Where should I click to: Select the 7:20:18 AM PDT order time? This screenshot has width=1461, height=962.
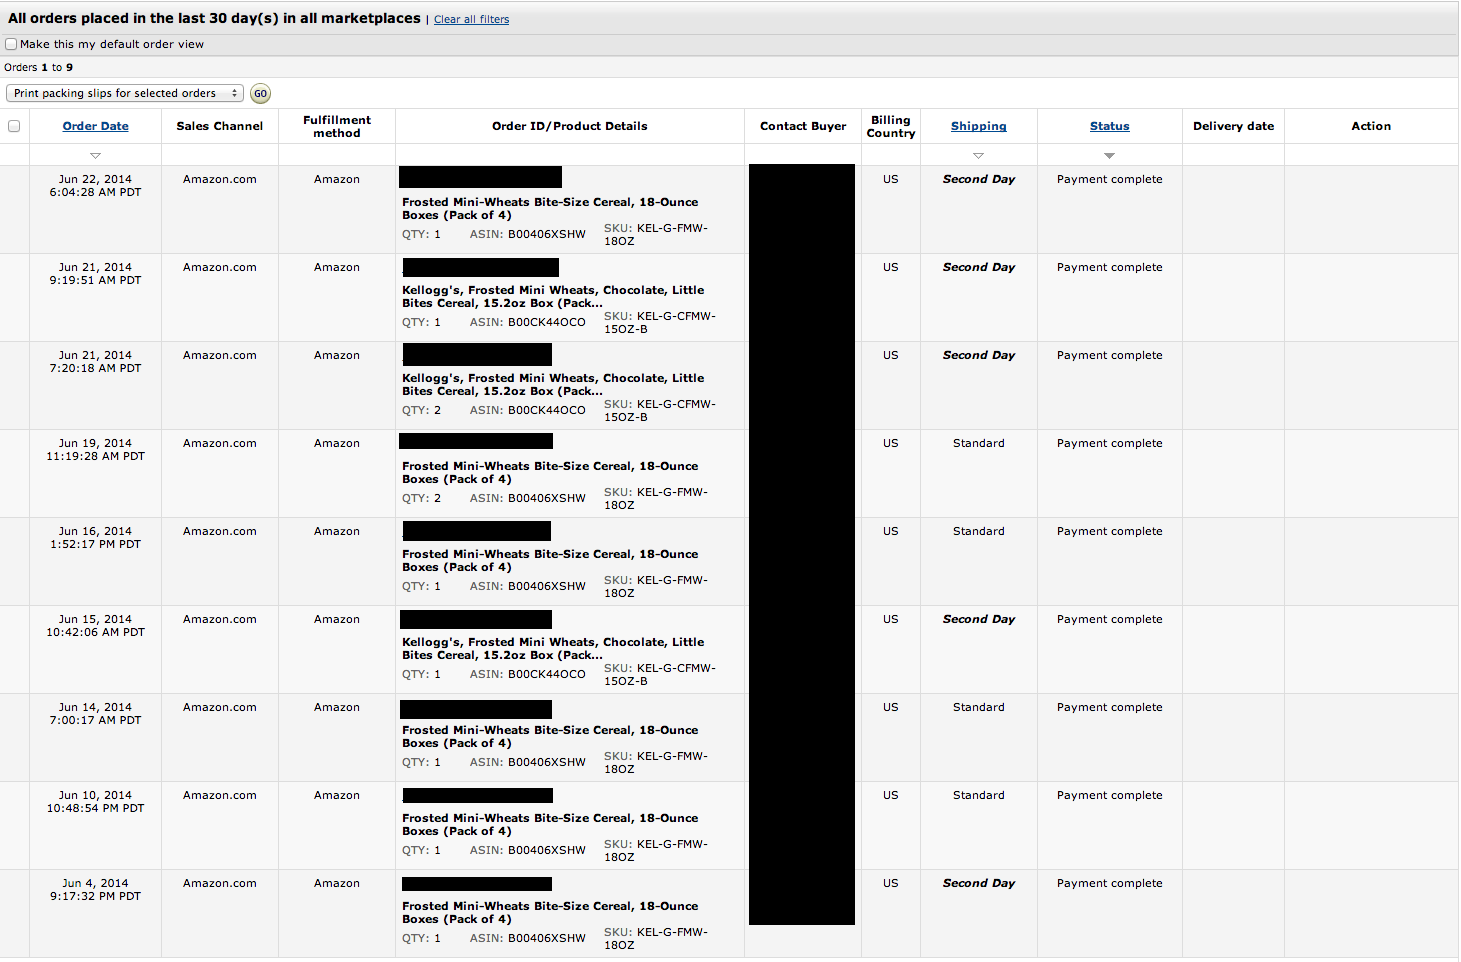pyautogui.click(x=95, y=368)
